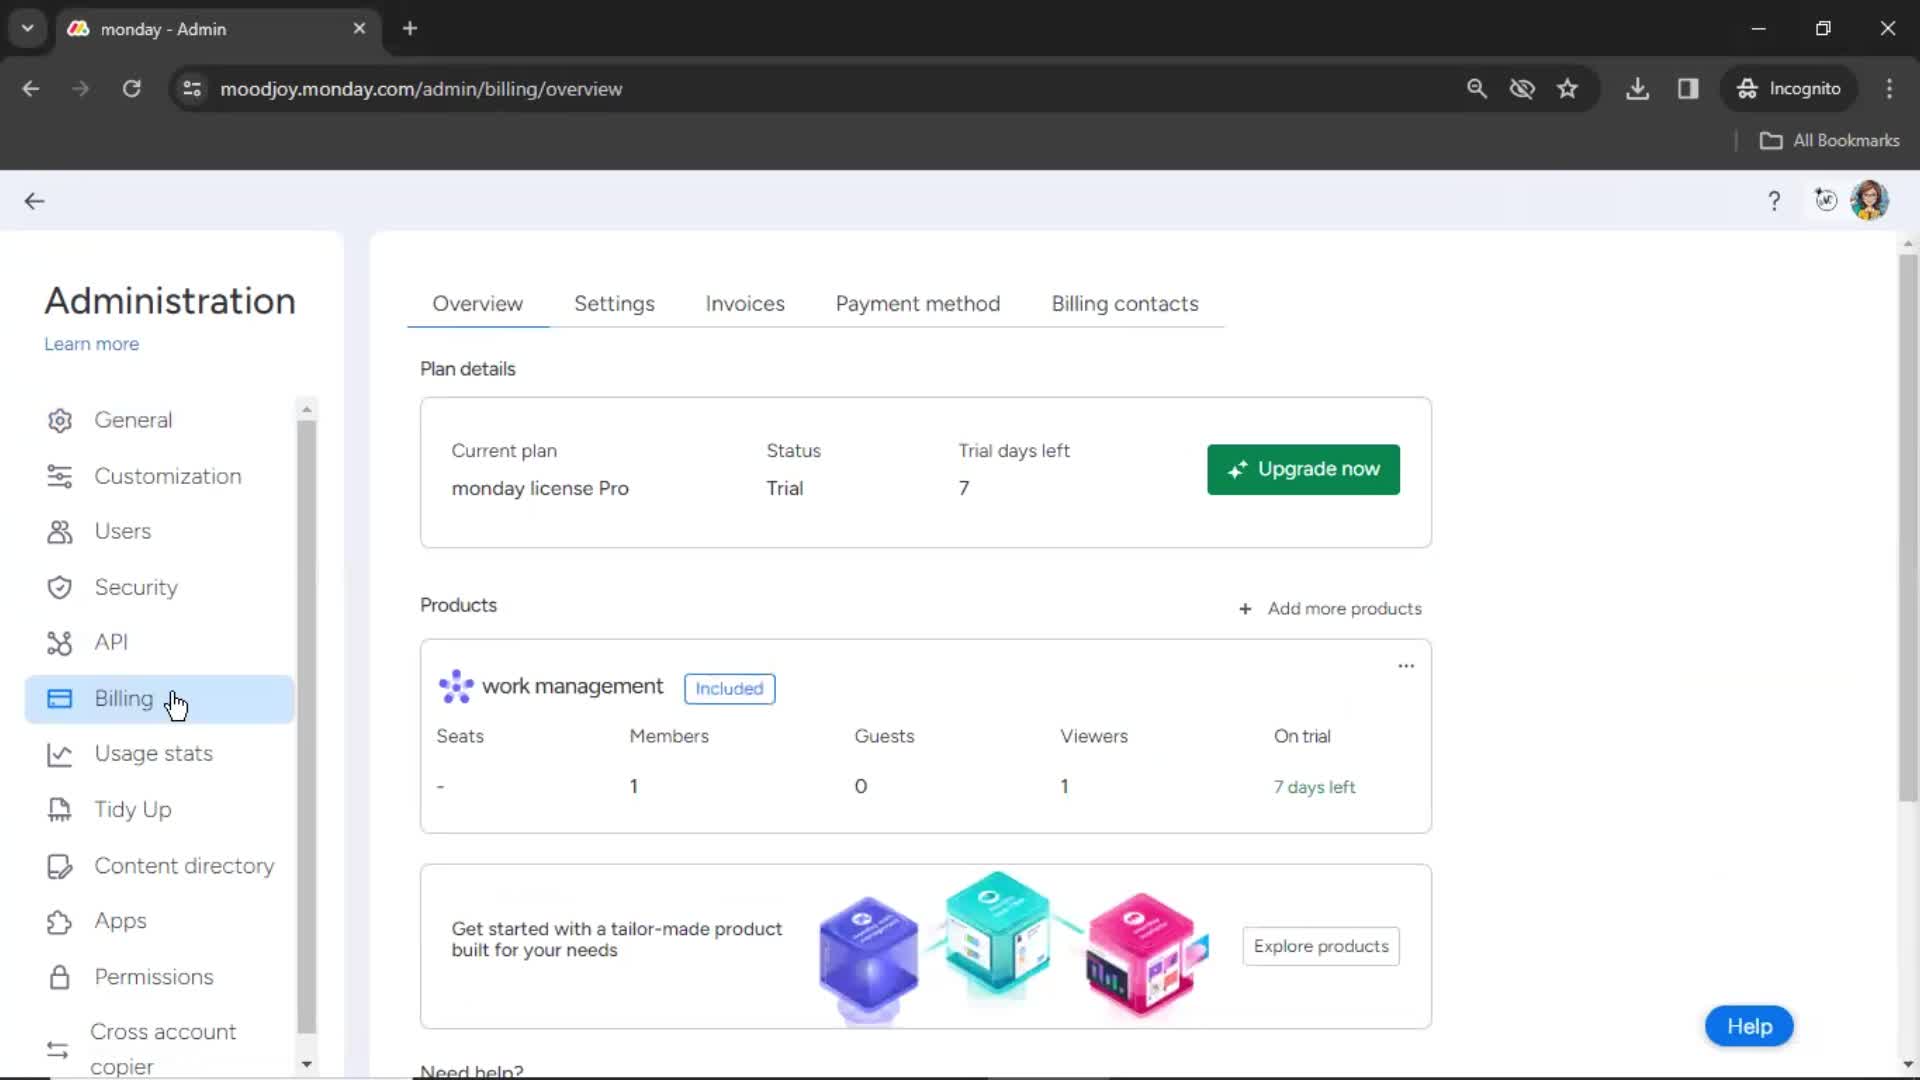Open the blue Help button
This screenshot has width=1920, height=1080.
pyautogui.click(x=1749, y=1027)
